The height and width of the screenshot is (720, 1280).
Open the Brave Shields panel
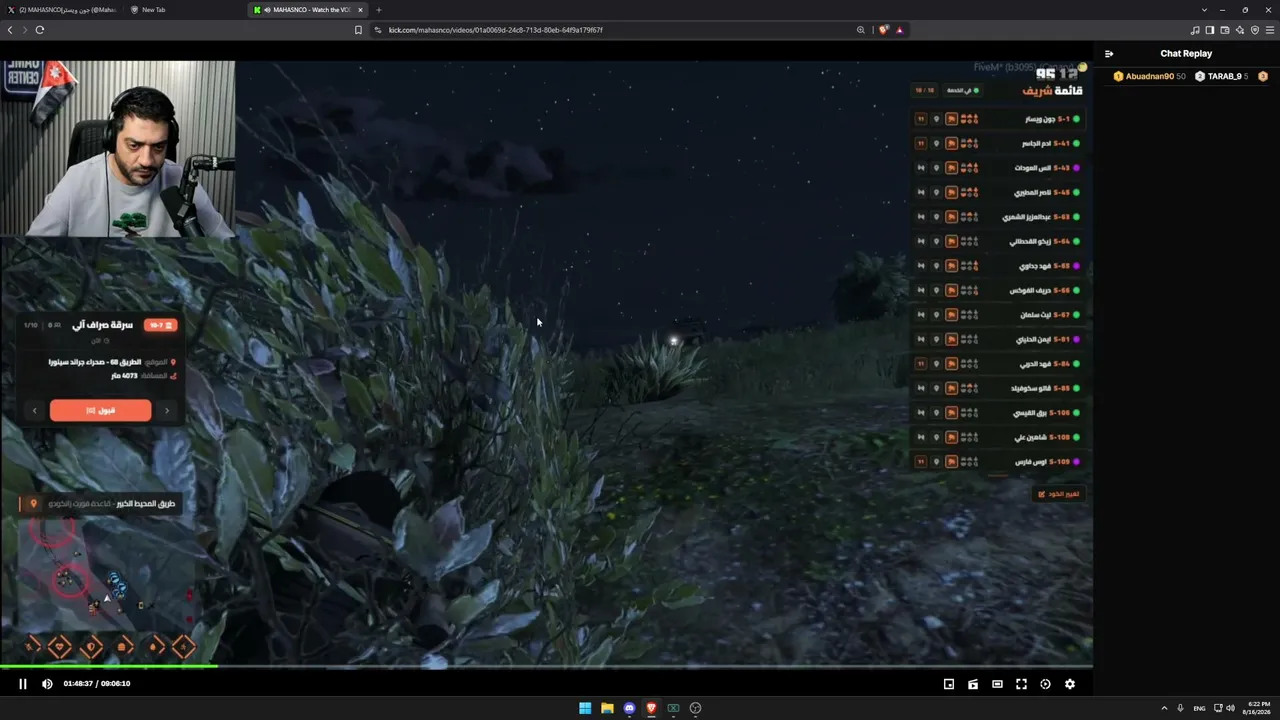pyautogui.click(x=883, y=30)
